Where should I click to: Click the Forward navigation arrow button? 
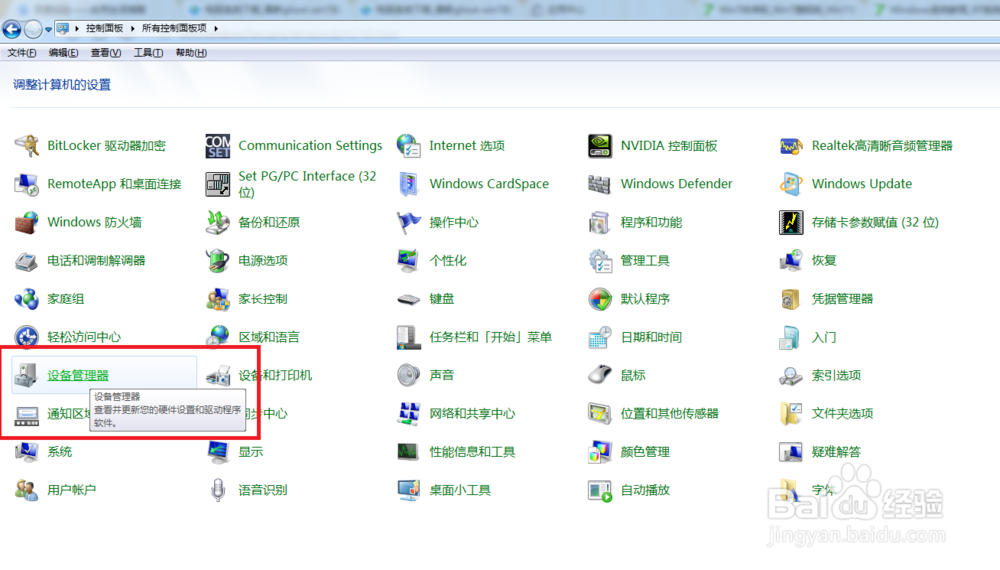click(33, 29)
